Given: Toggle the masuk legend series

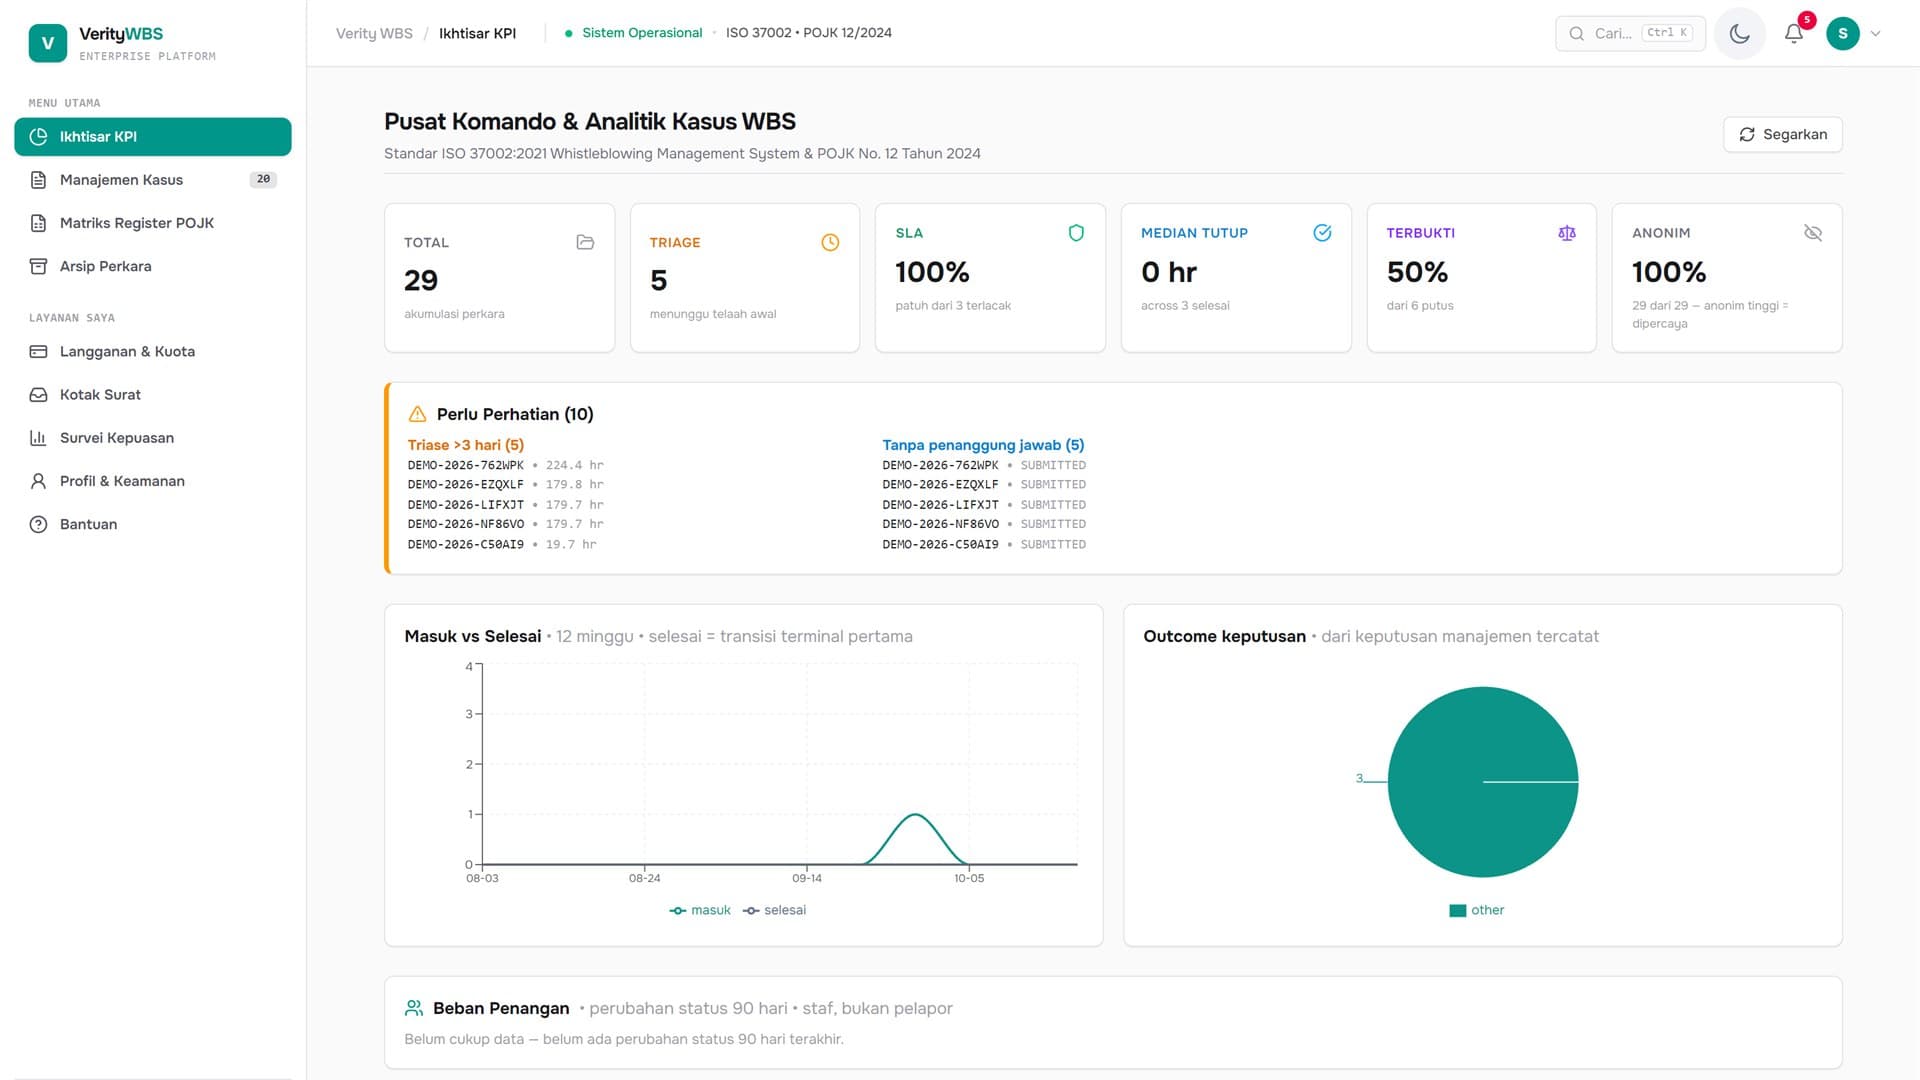Looking at the screenshot, I should (700, 910).
